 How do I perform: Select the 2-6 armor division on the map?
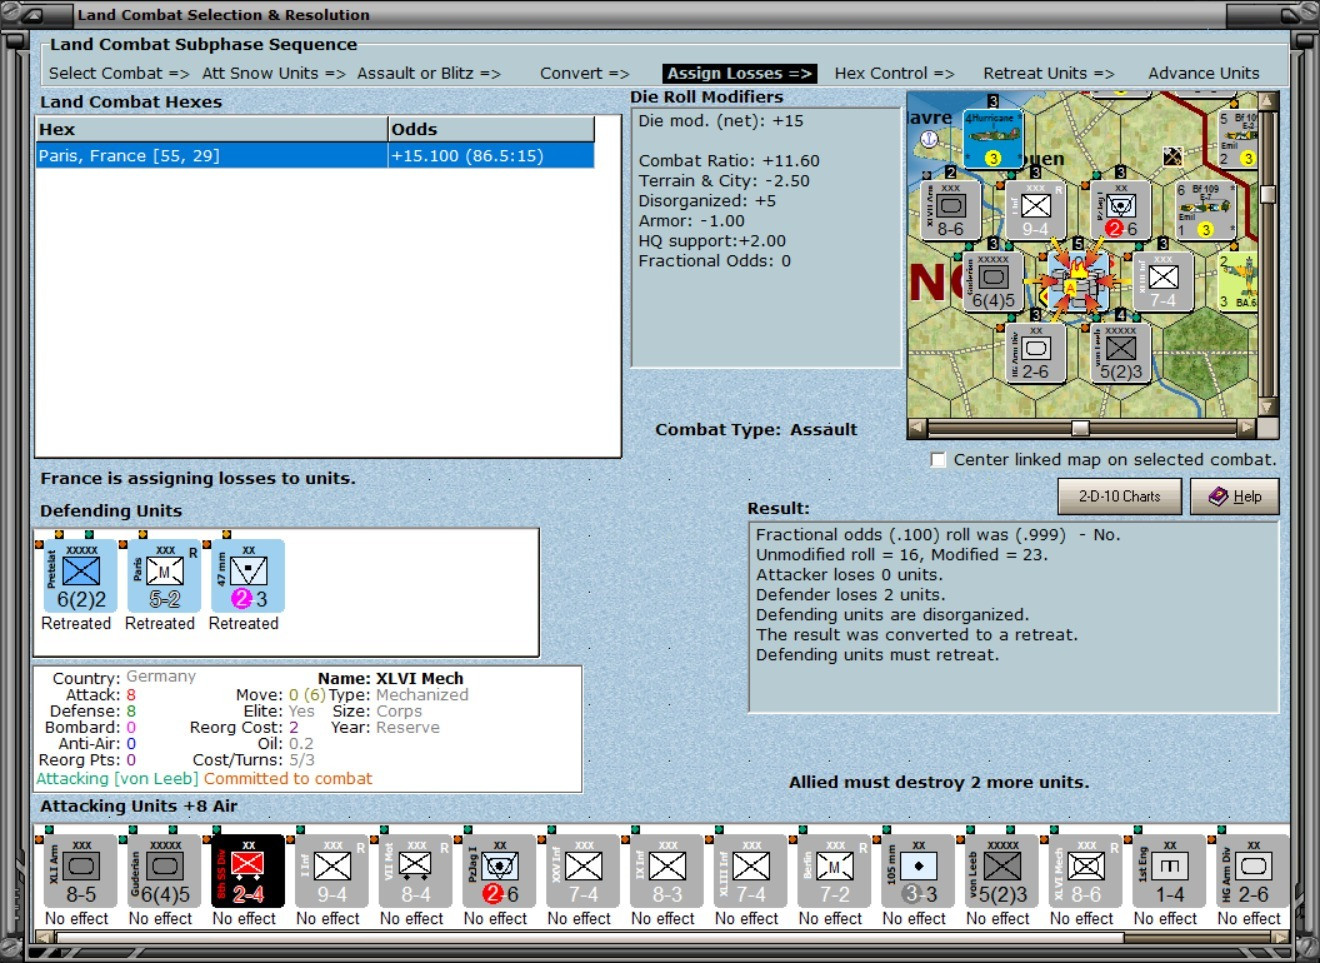pyautogui.click(x=1035, y=354)
